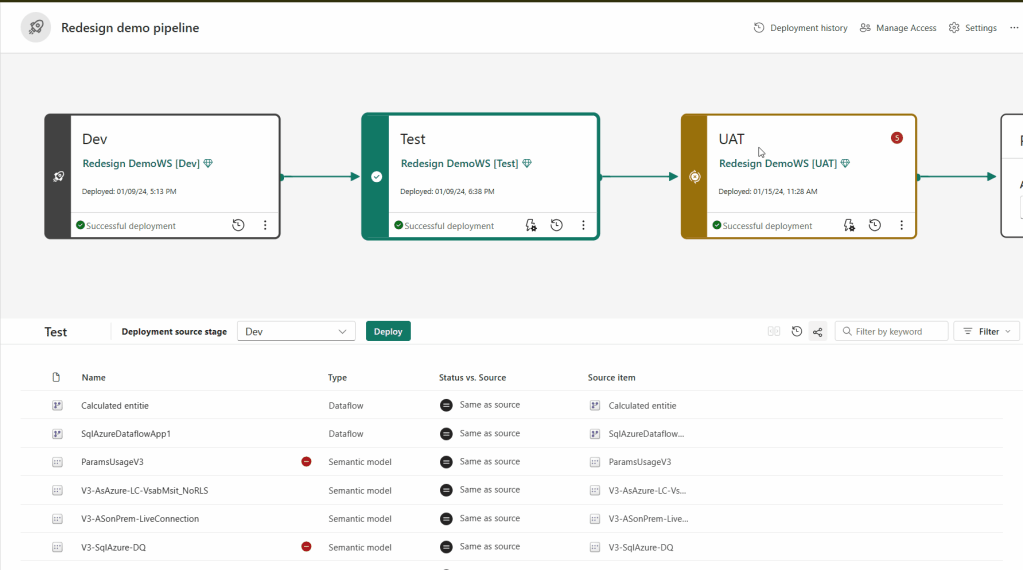The height and width of the screenshot is (570, 1023).
Task: Click the pipeline rocket icon beside the title
Action: [x=36, y=28]
